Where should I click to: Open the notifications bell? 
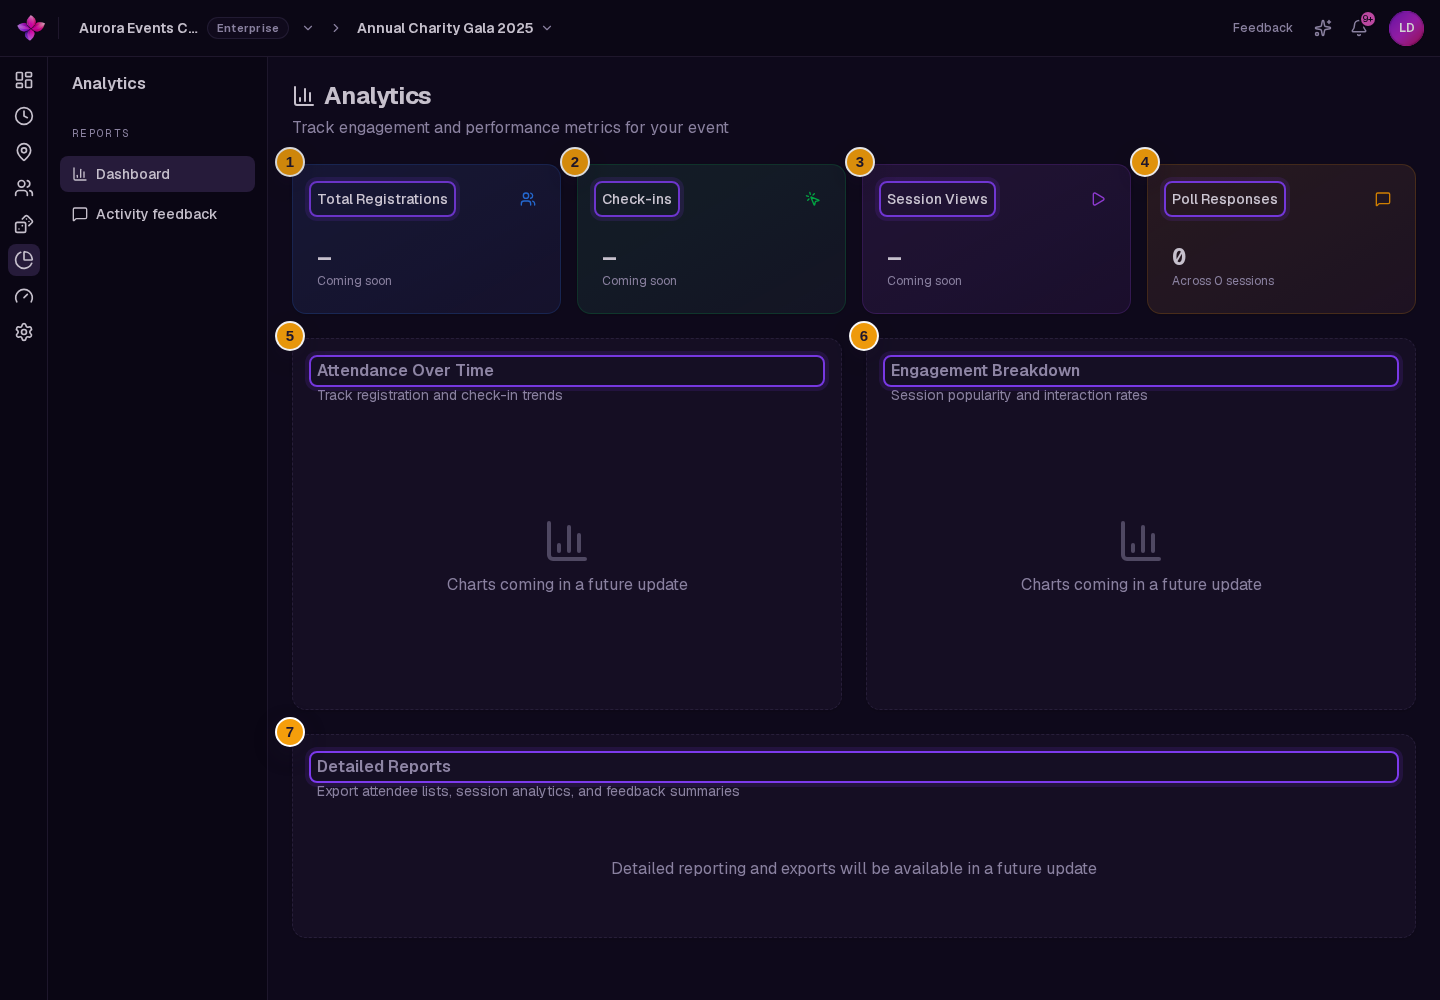1359,28
